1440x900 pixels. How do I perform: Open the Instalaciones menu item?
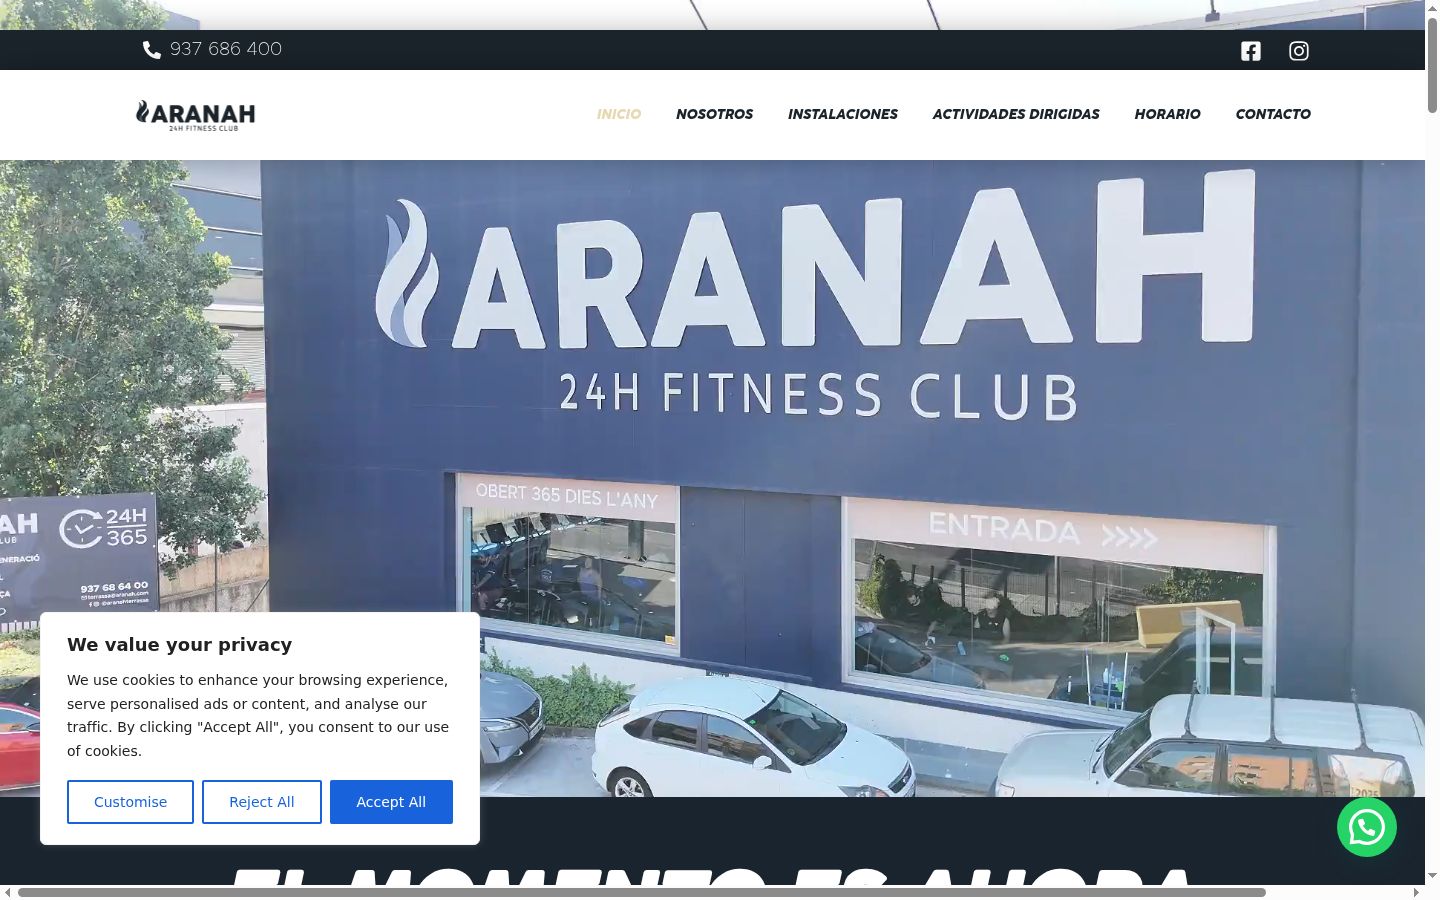[843, 114]
